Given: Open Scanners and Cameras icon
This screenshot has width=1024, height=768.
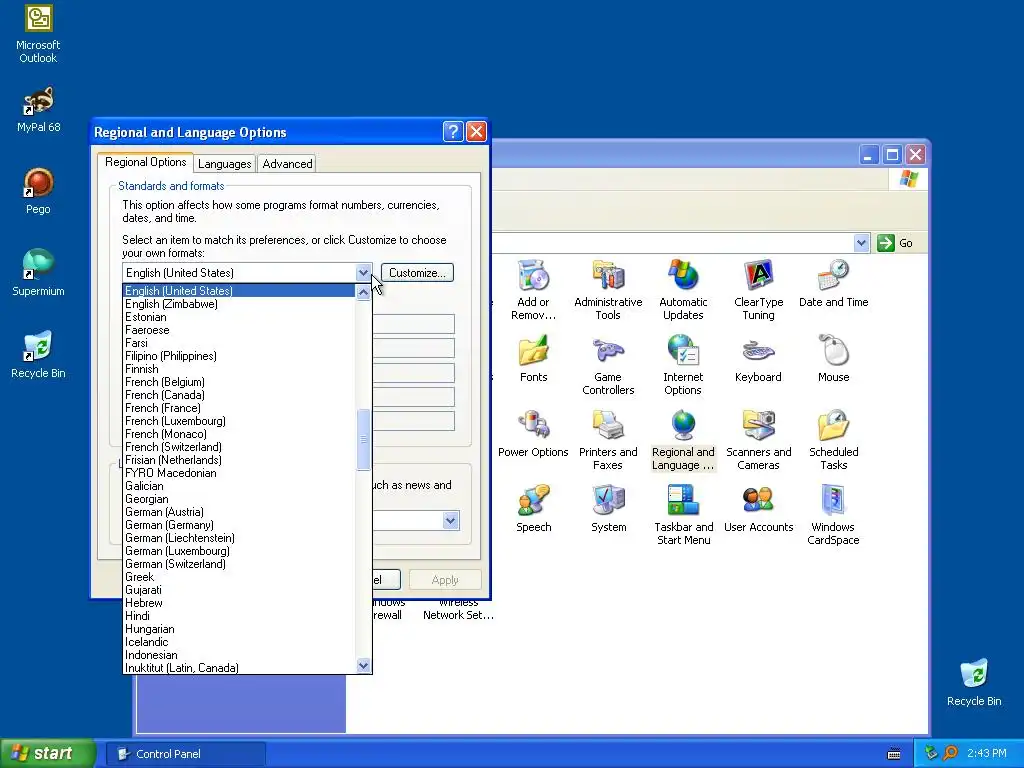Looking at the screenshot, I should click(758, 439).
